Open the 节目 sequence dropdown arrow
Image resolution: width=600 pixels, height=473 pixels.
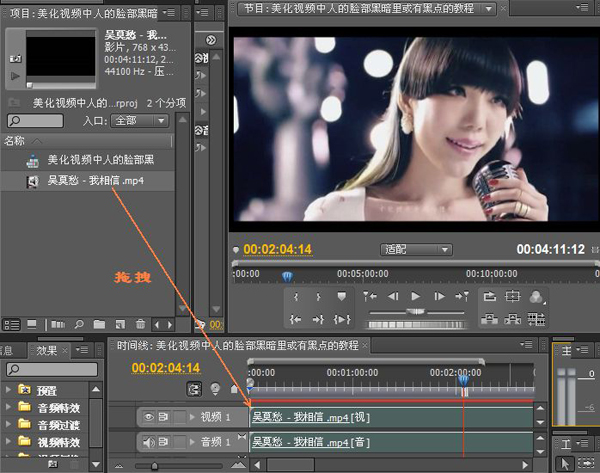tap(489, 9)
